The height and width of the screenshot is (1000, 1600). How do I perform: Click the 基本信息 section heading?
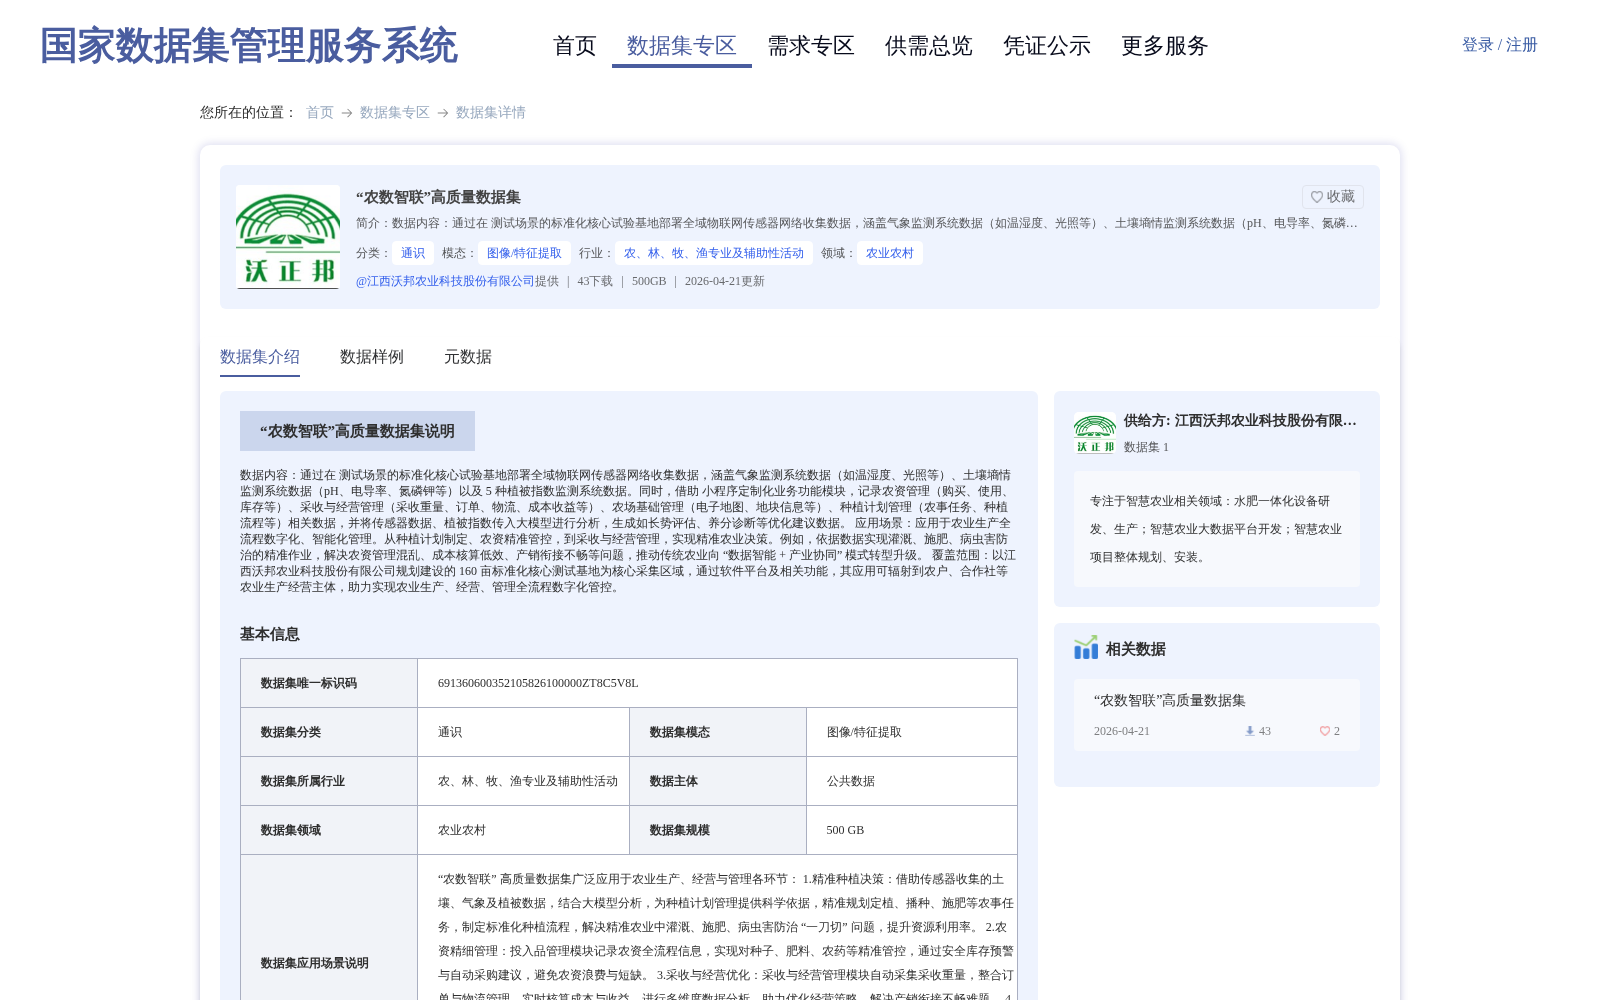coord(270,634)
